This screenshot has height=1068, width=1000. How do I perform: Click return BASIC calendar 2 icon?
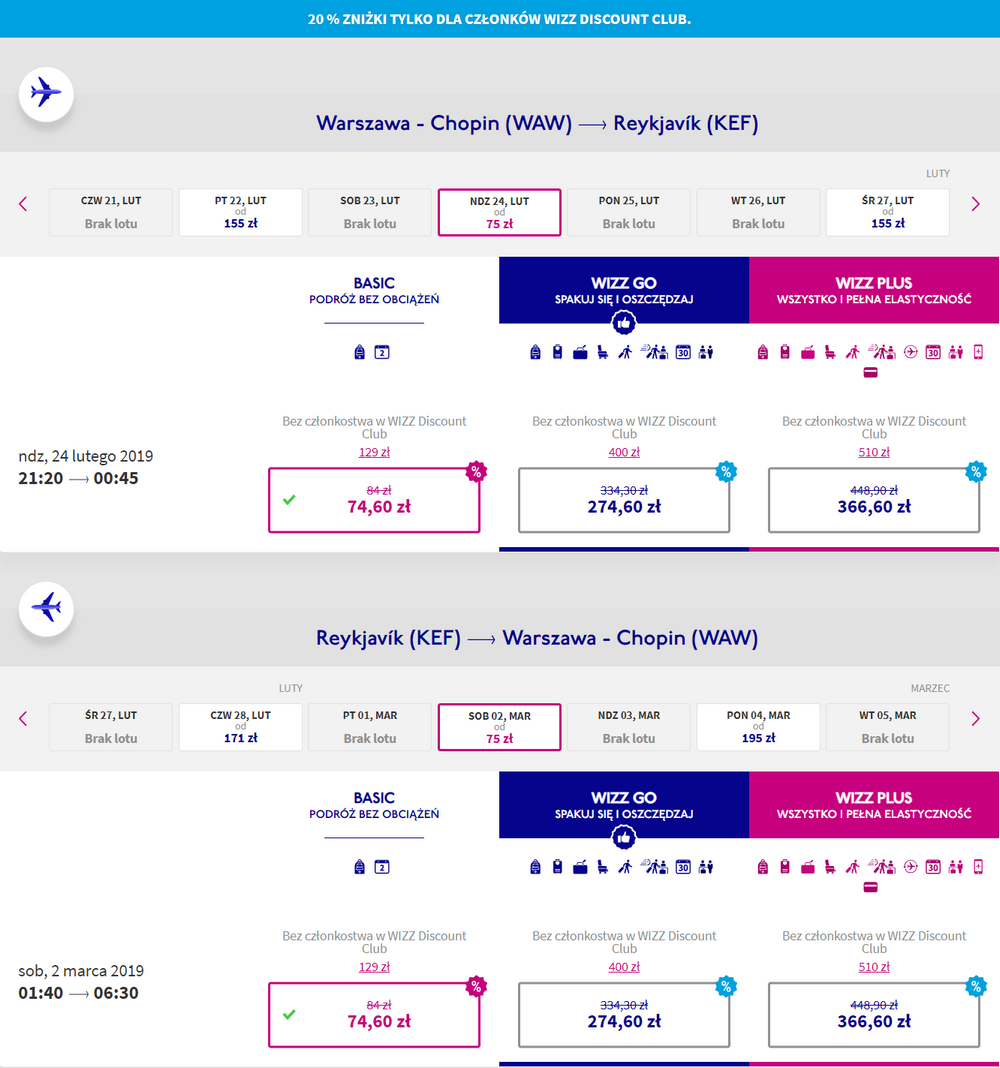tap(382, 867)
